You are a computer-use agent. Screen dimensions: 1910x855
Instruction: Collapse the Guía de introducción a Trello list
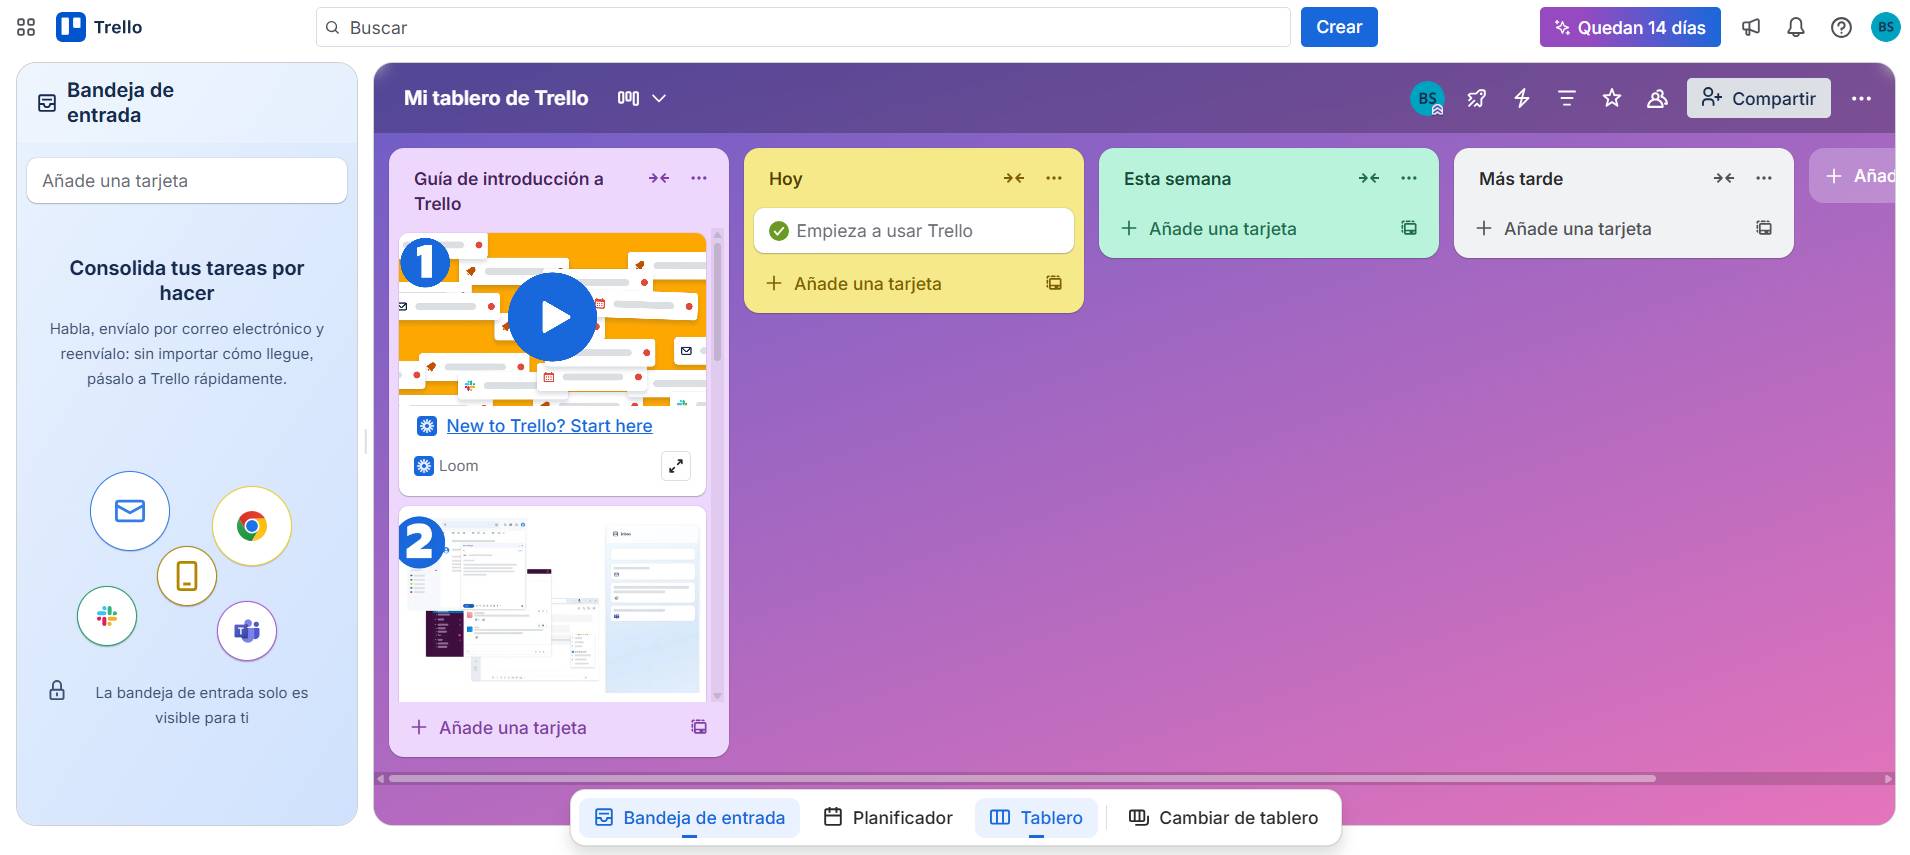click(659, 178)
